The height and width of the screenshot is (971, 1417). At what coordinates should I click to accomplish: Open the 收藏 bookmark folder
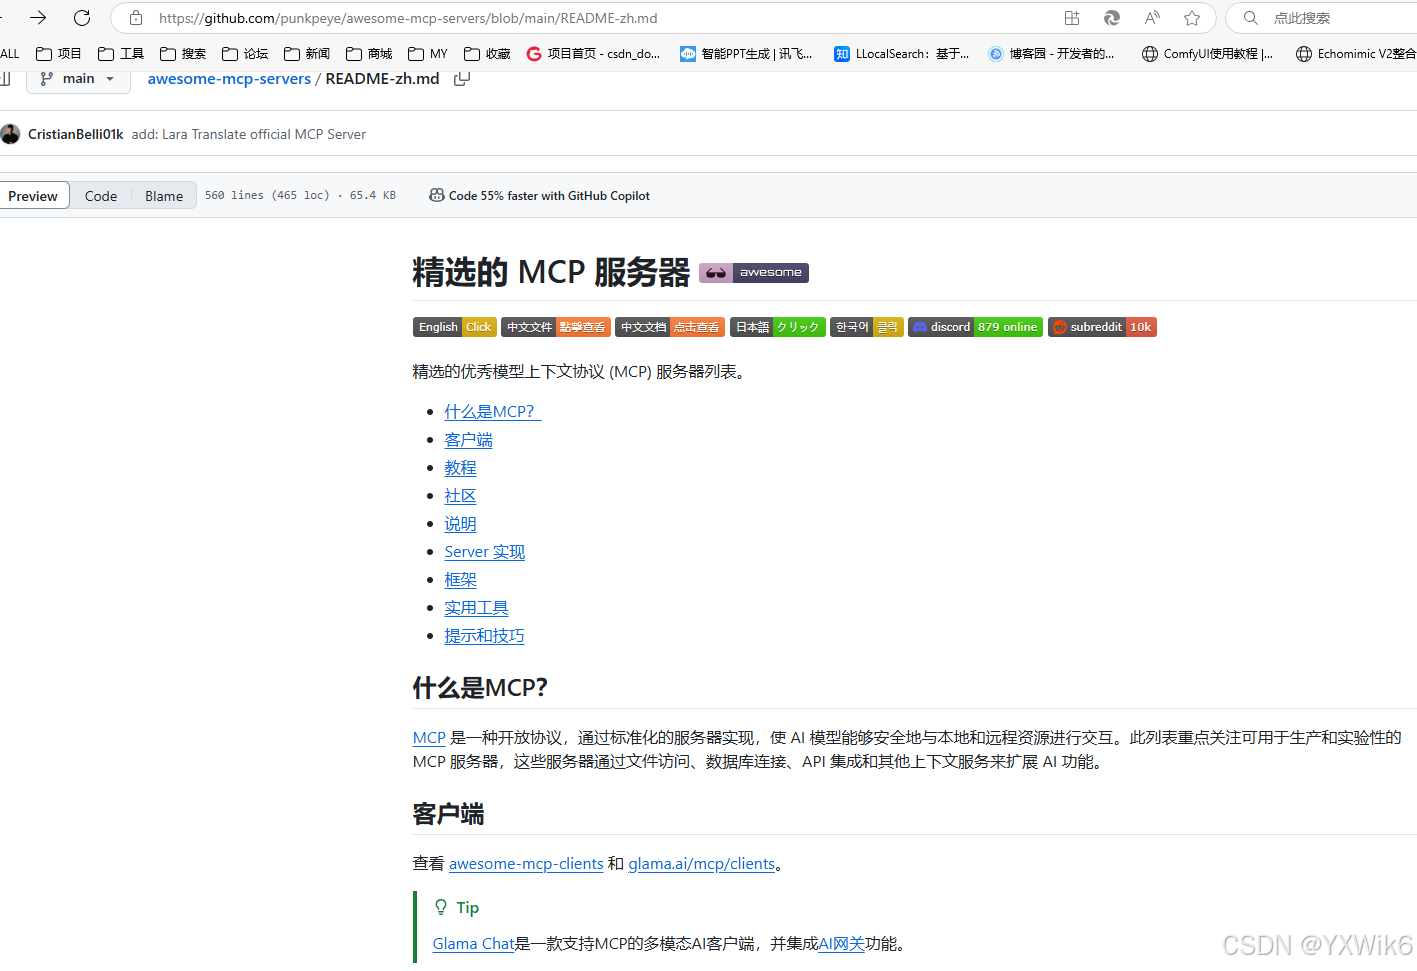[x=487, y=54]
